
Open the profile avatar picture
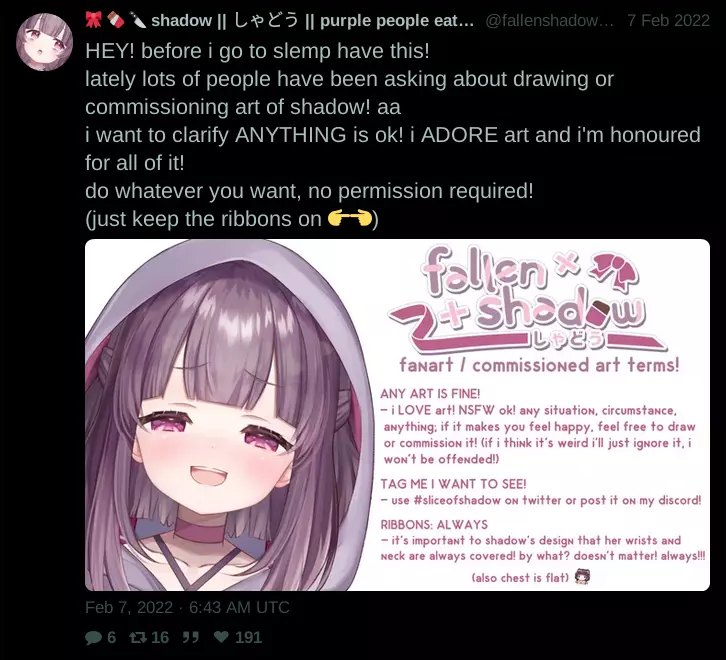(x=44, y=42)
